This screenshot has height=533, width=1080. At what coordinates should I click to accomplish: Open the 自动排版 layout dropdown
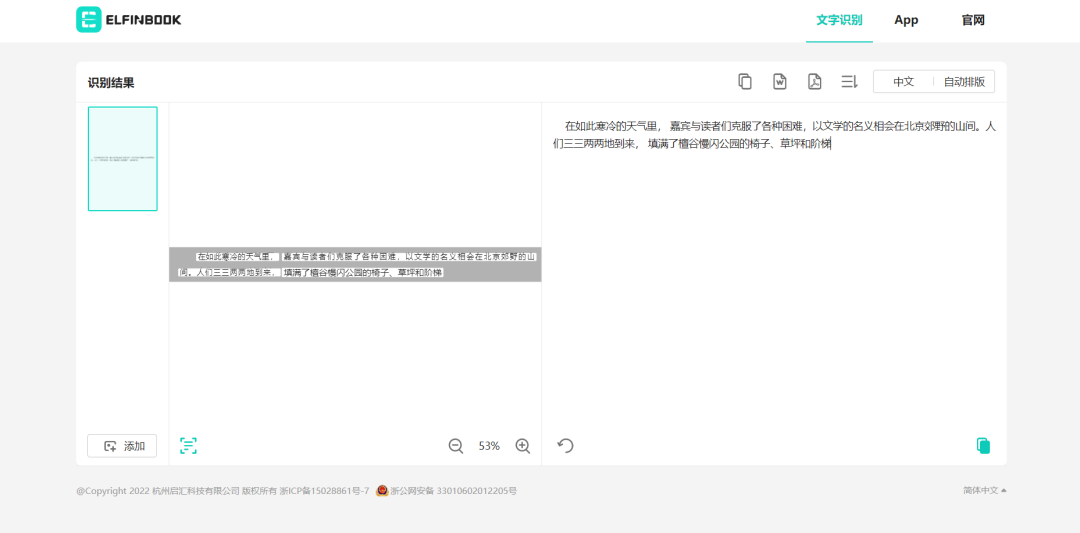[964, 81]
